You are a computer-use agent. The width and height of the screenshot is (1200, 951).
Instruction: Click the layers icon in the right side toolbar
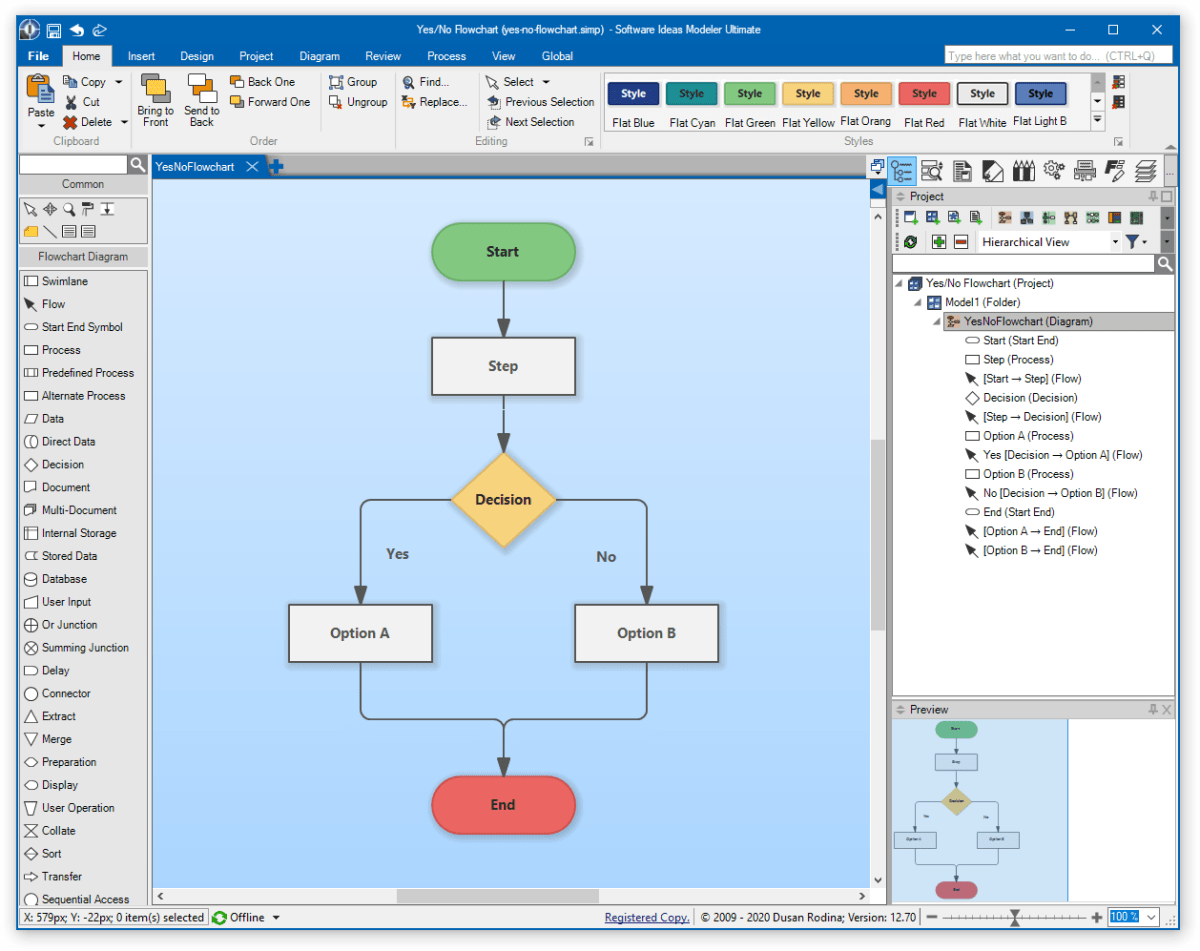coord(1144,171)
